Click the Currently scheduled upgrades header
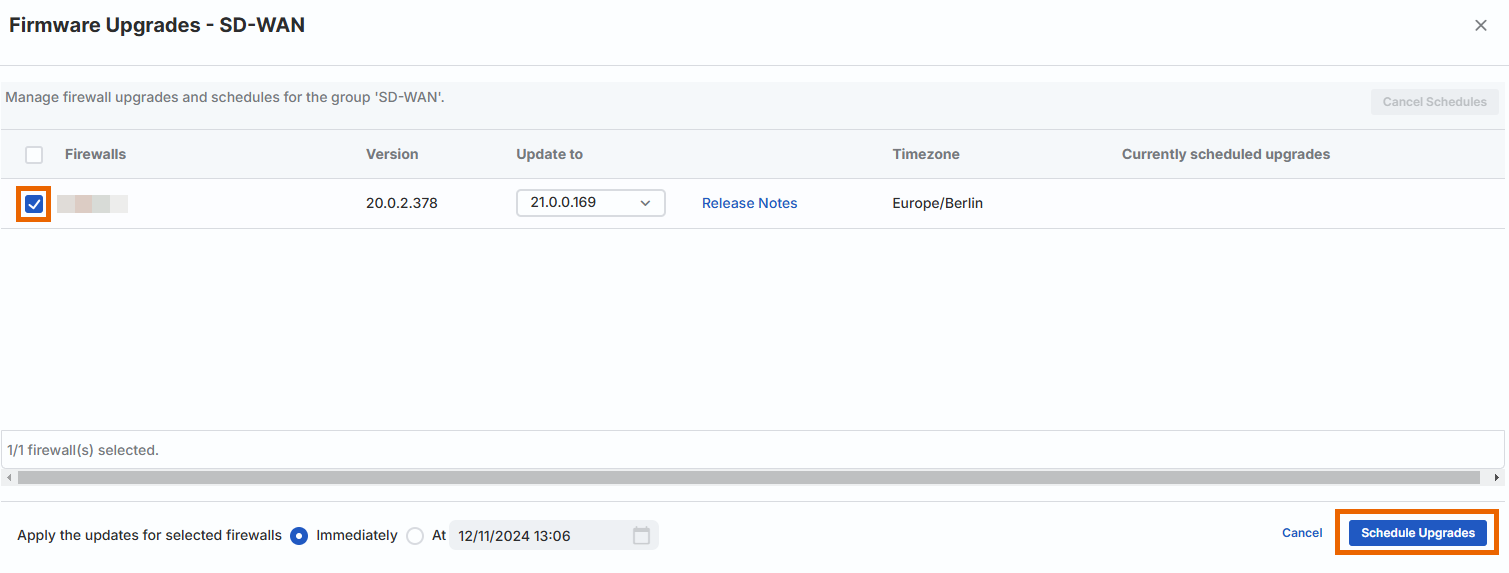The width and height of the screenshot is (1509, 573). [1225, 154]
